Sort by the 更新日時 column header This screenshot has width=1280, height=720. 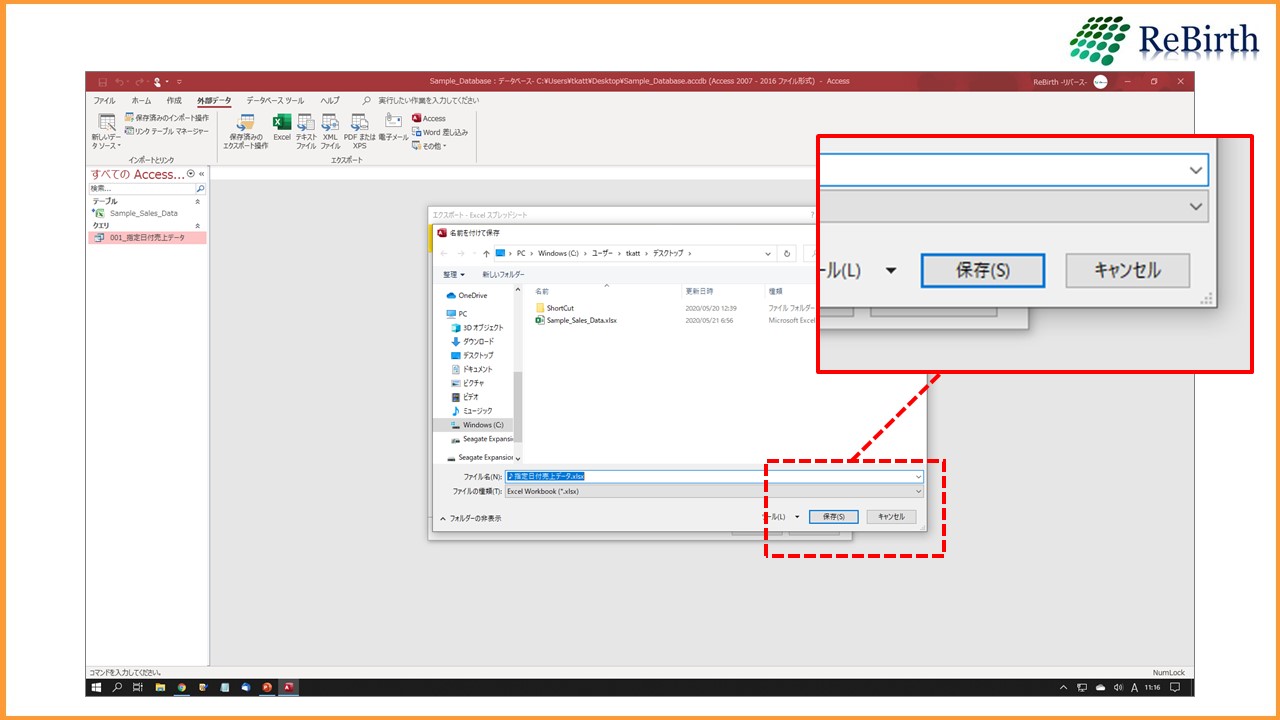(700, 291)
